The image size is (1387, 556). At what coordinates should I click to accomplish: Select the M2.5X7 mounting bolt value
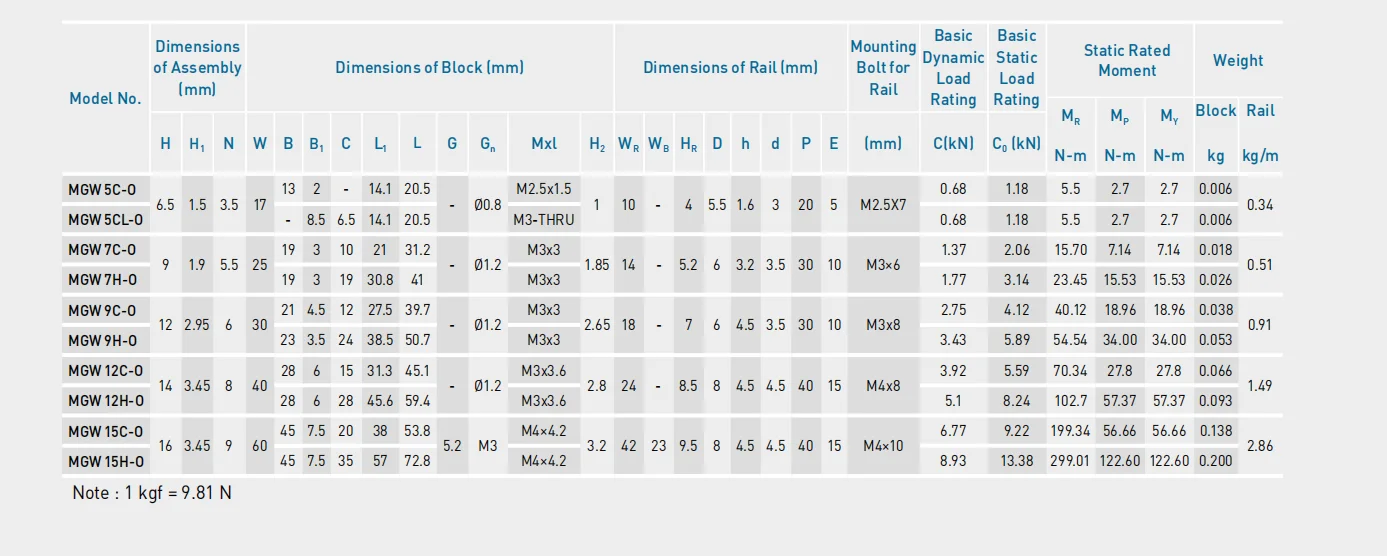882,205
